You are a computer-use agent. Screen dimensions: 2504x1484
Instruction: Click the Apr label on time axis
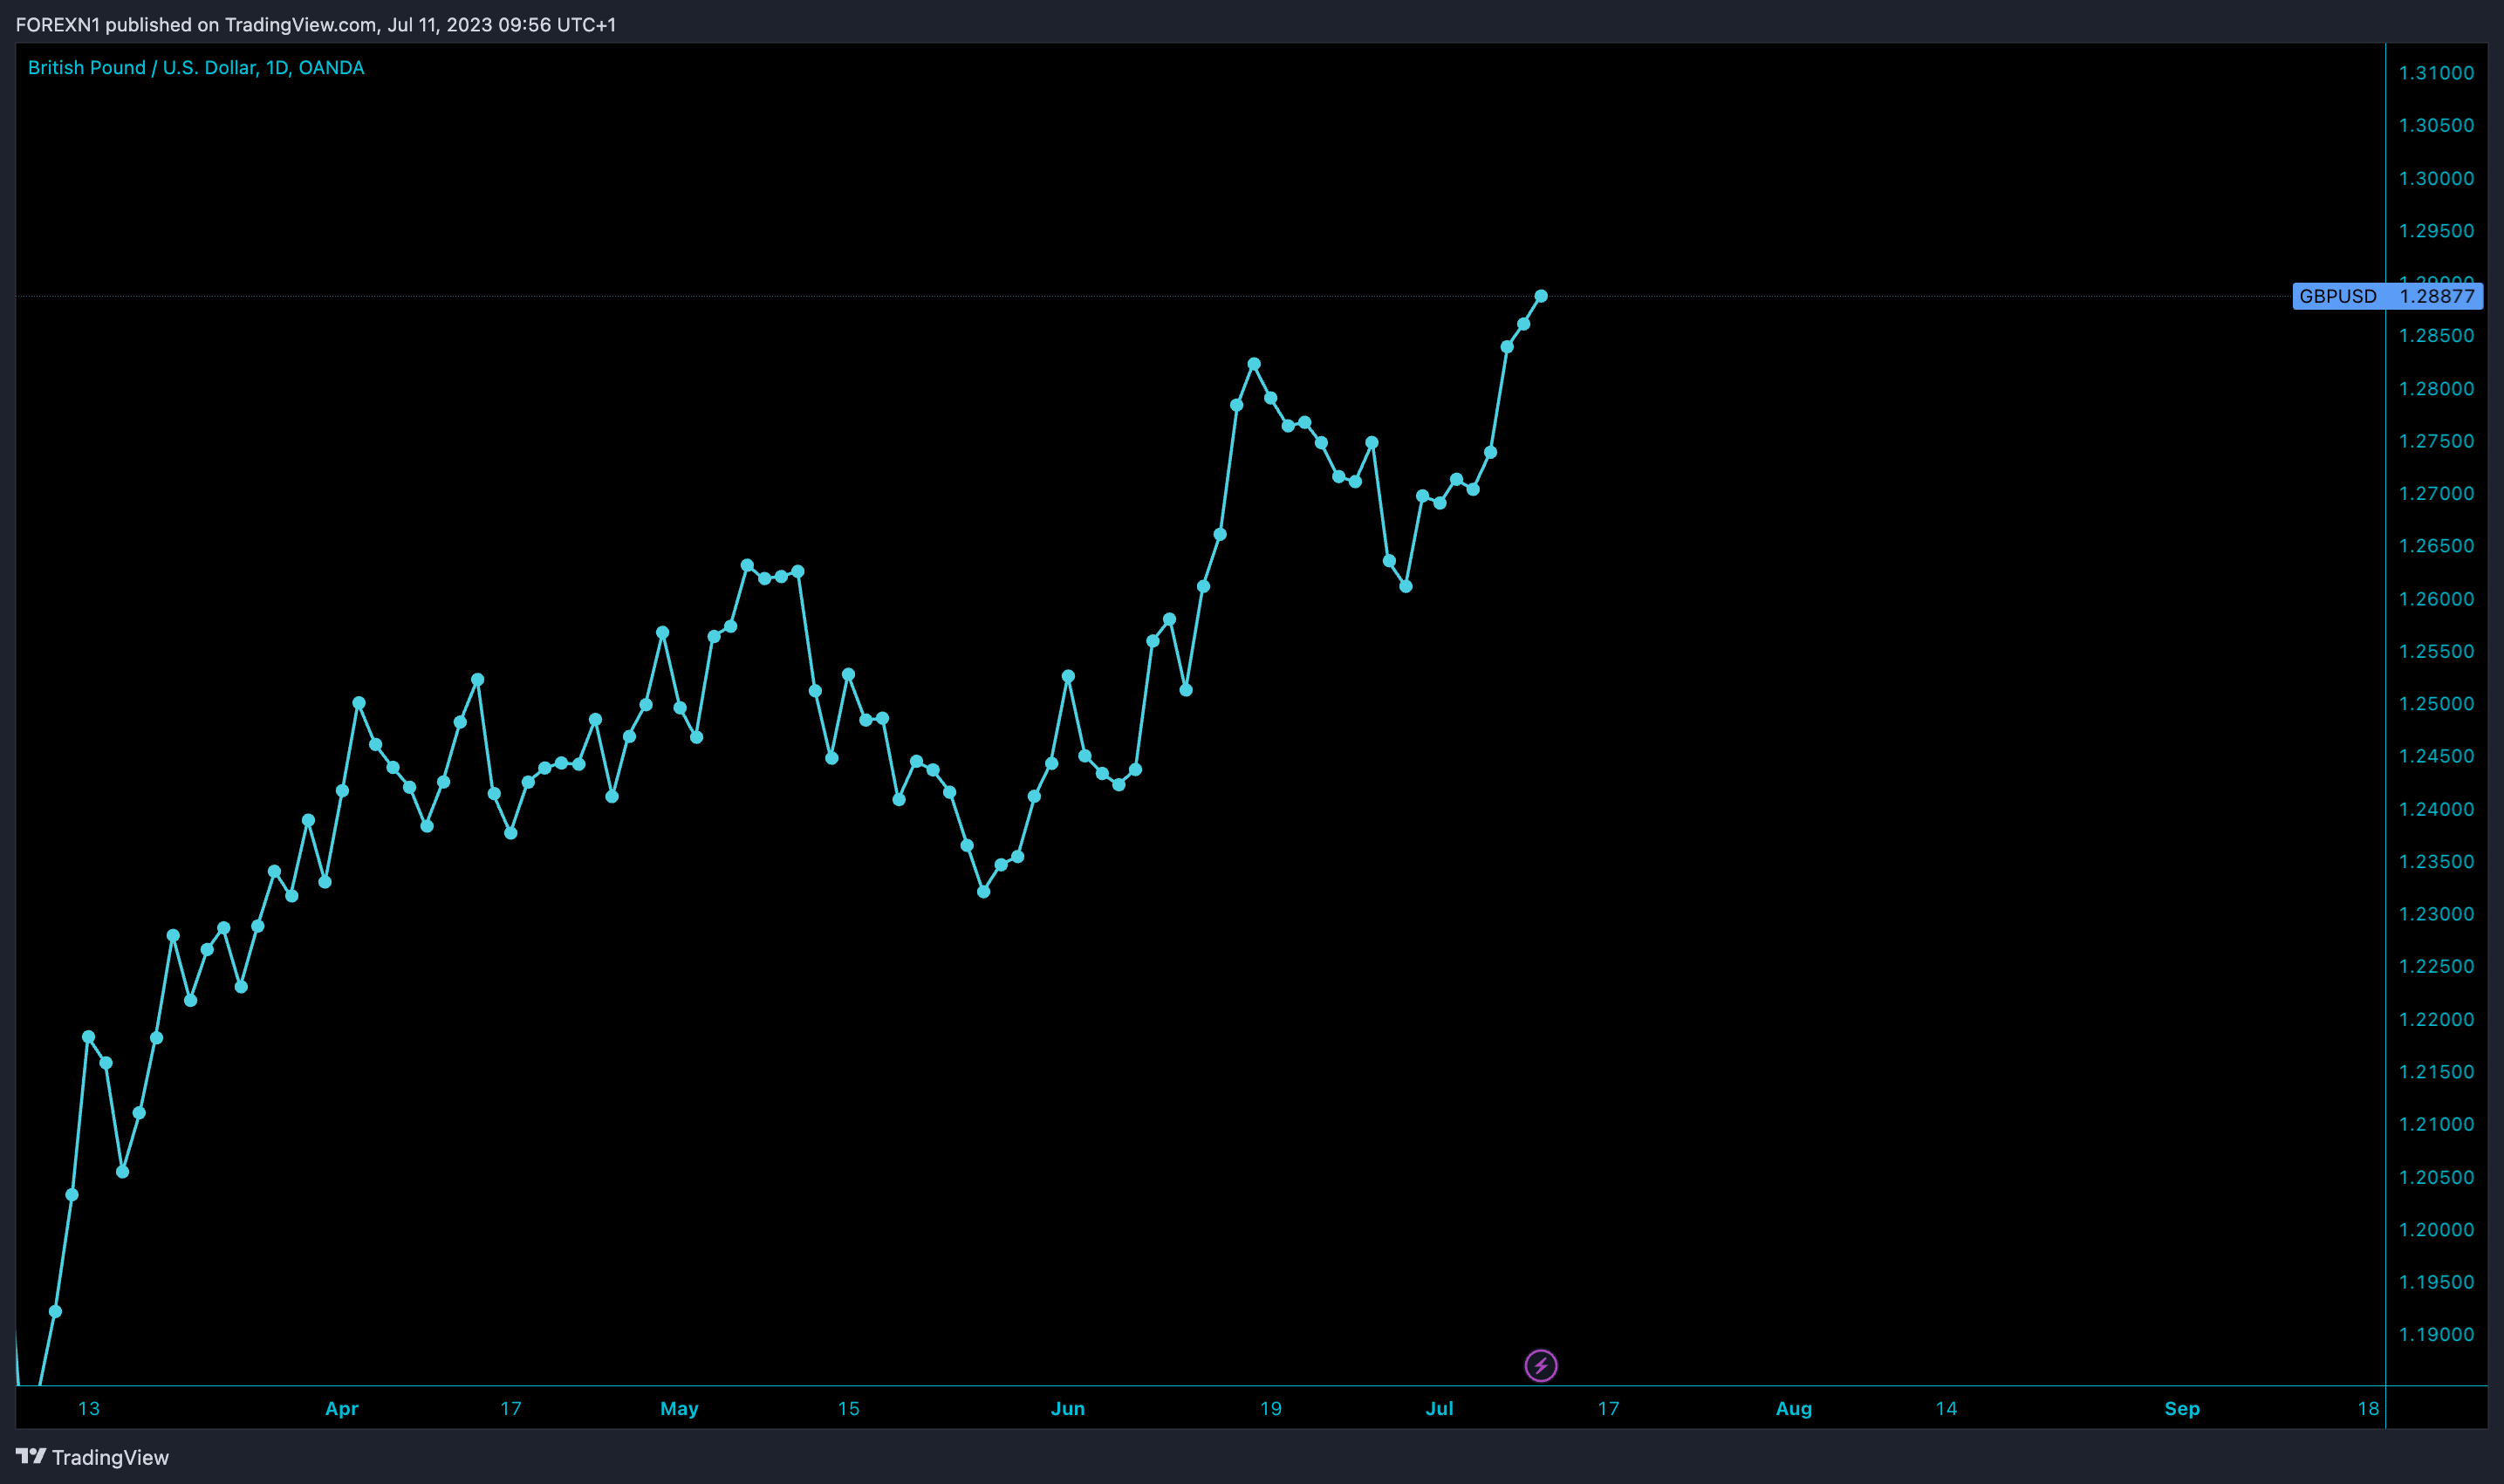(341, 1408)
